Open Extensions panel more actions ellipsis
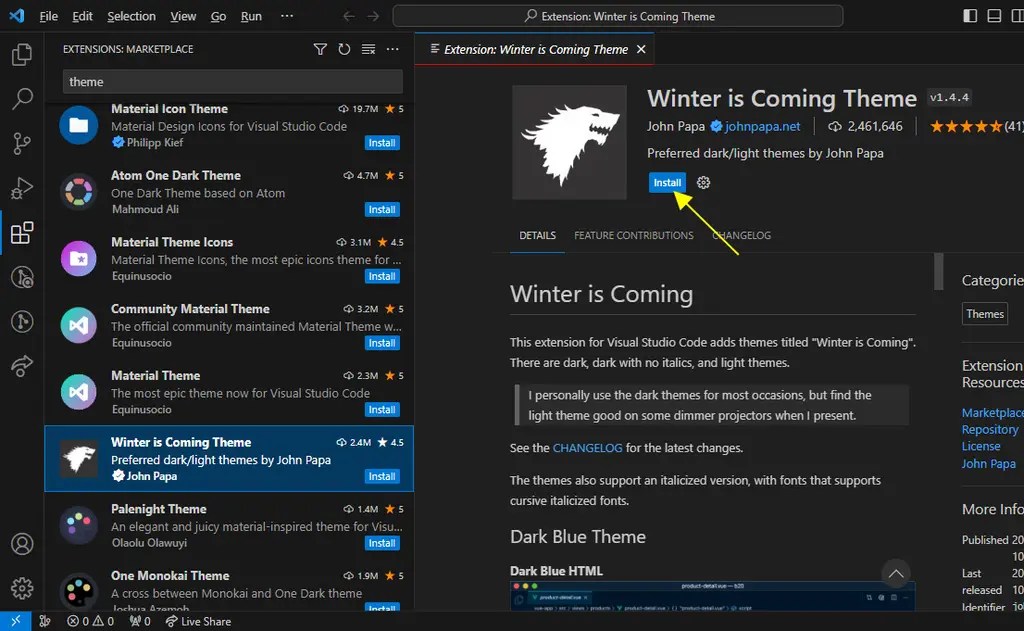Screen dimensions: 1024x631 tap(392, 49)
